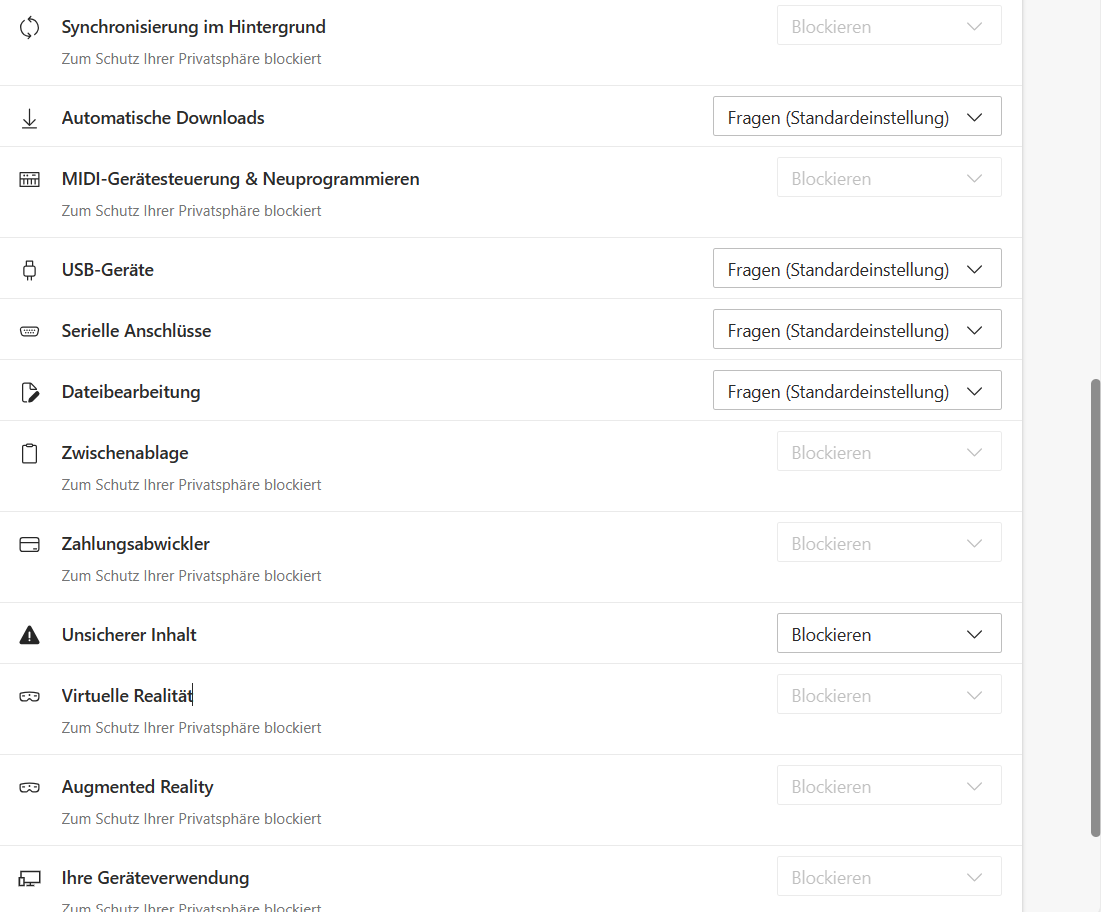This screenshot has width=1101, height=912.
Task: Click the Dateibearbeitung file edit icon
Action: (x=30, y=392)
